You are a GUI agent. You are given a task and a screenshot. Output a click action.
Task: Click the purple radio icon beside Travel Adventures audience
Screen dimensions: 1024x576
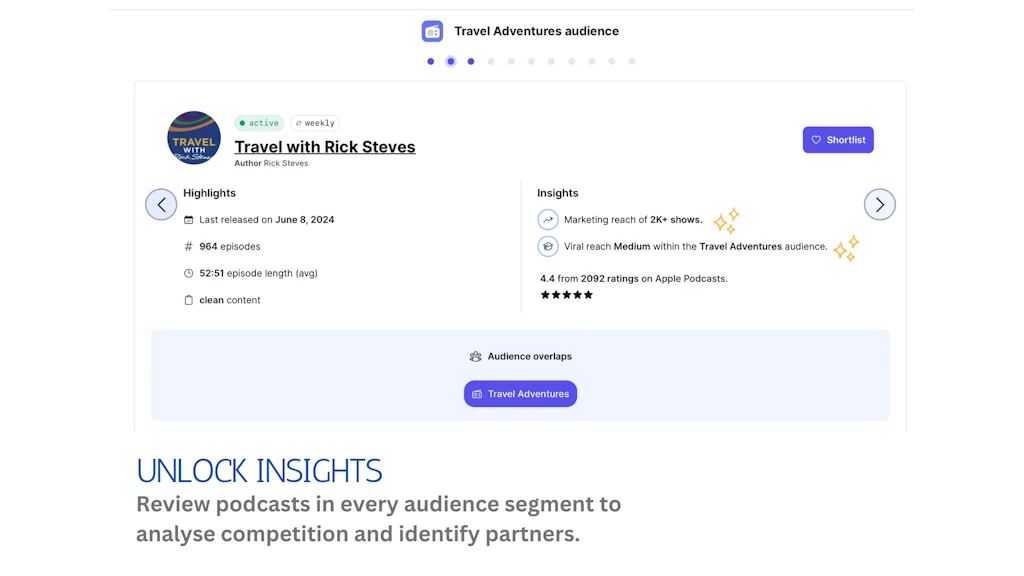[432, 31]
